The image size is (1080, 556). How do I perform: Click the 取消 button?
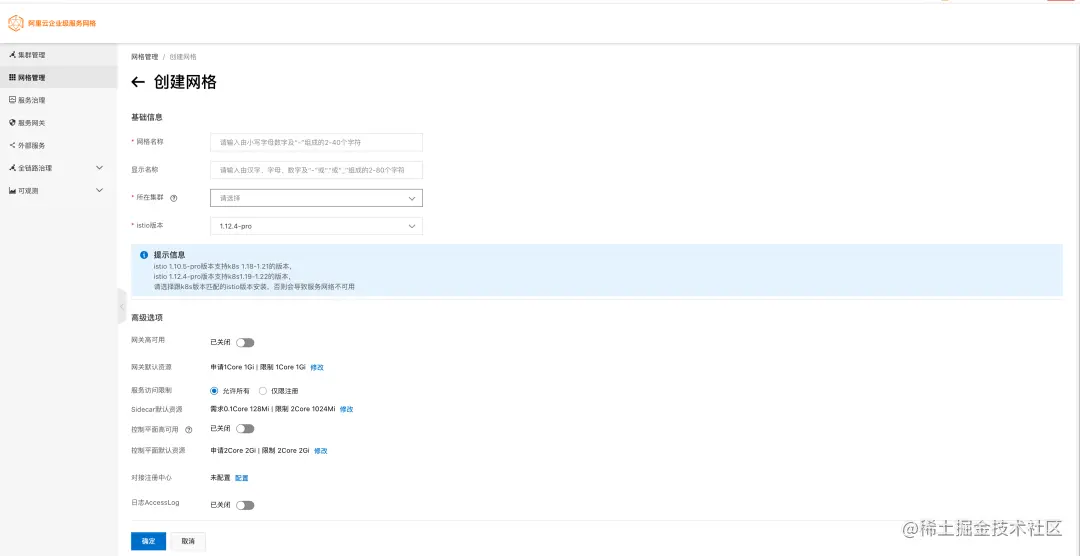pos(188,541)
